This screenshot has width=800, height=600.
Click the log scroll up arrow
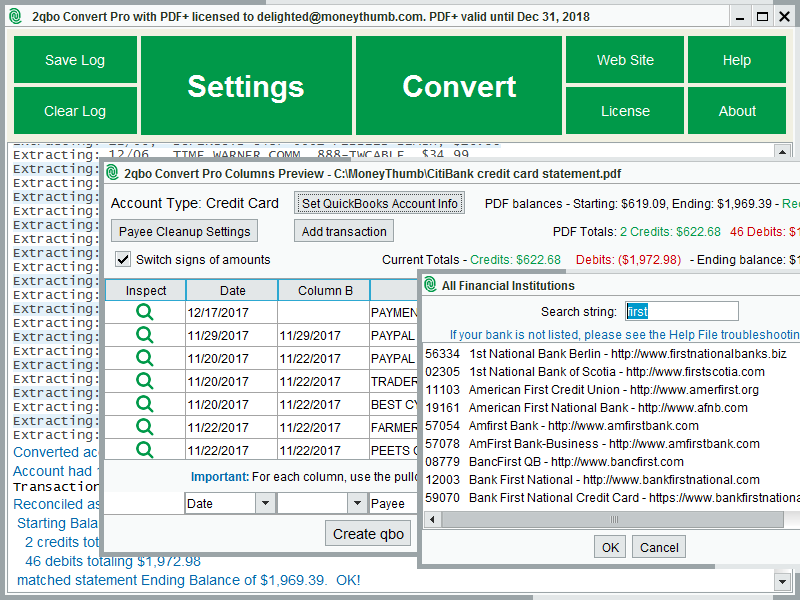[x=782, y=152]
